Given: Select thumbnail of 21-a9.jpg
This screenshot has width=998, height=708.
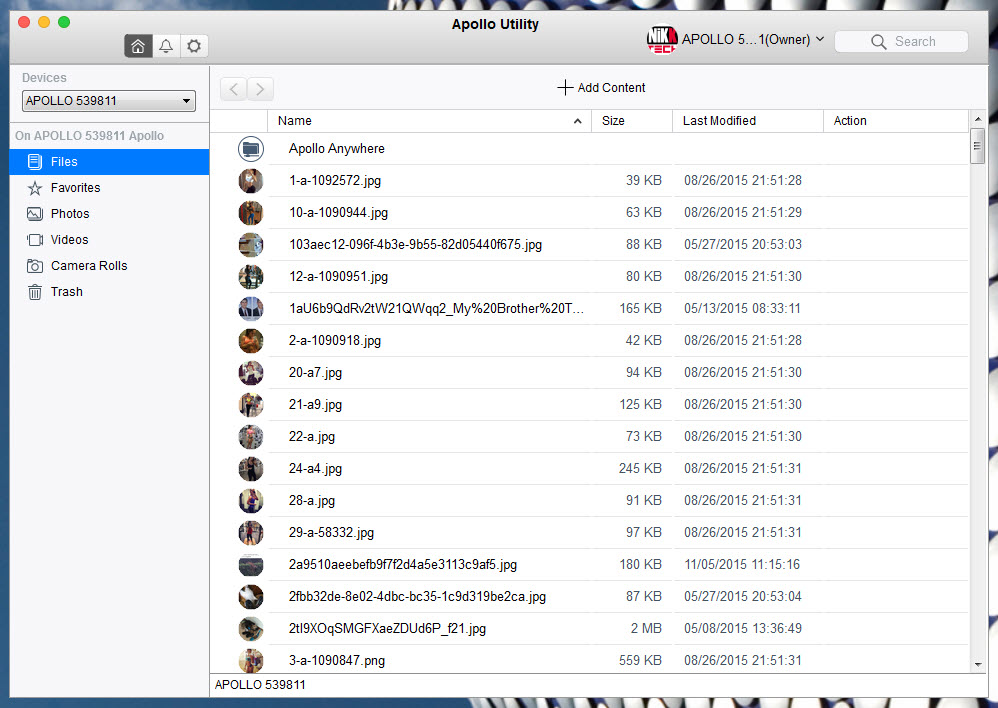Looking at the screenshot, I should (x=251, y=405).
